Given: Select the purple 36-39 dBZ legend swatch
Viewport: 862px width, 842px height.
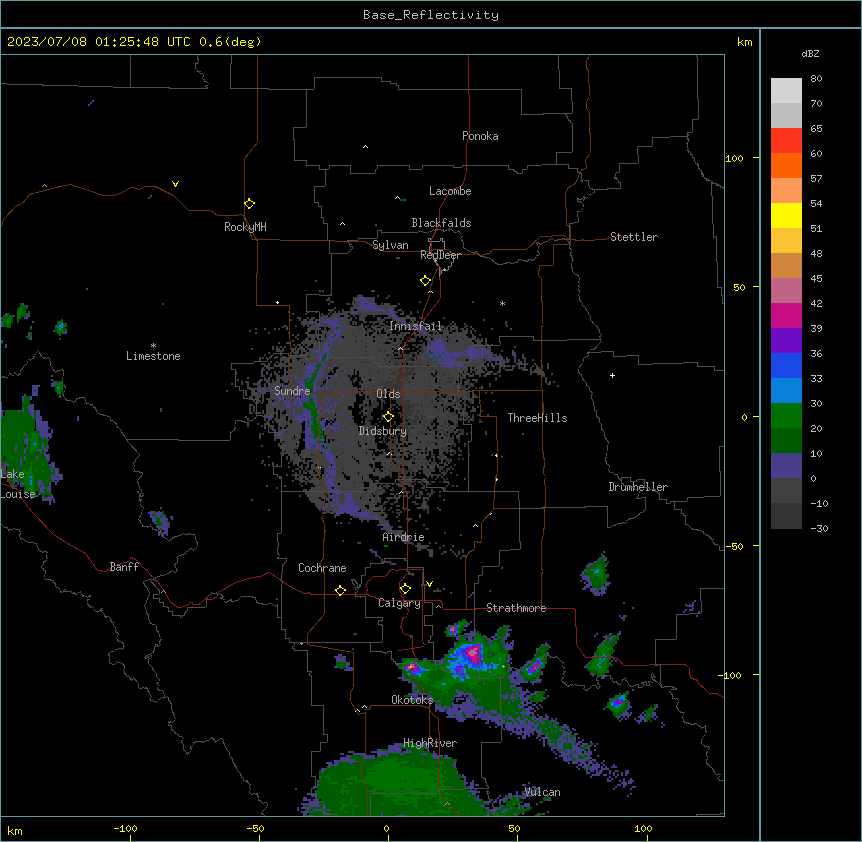Looking at the screenshot, I should click(786, 341).
